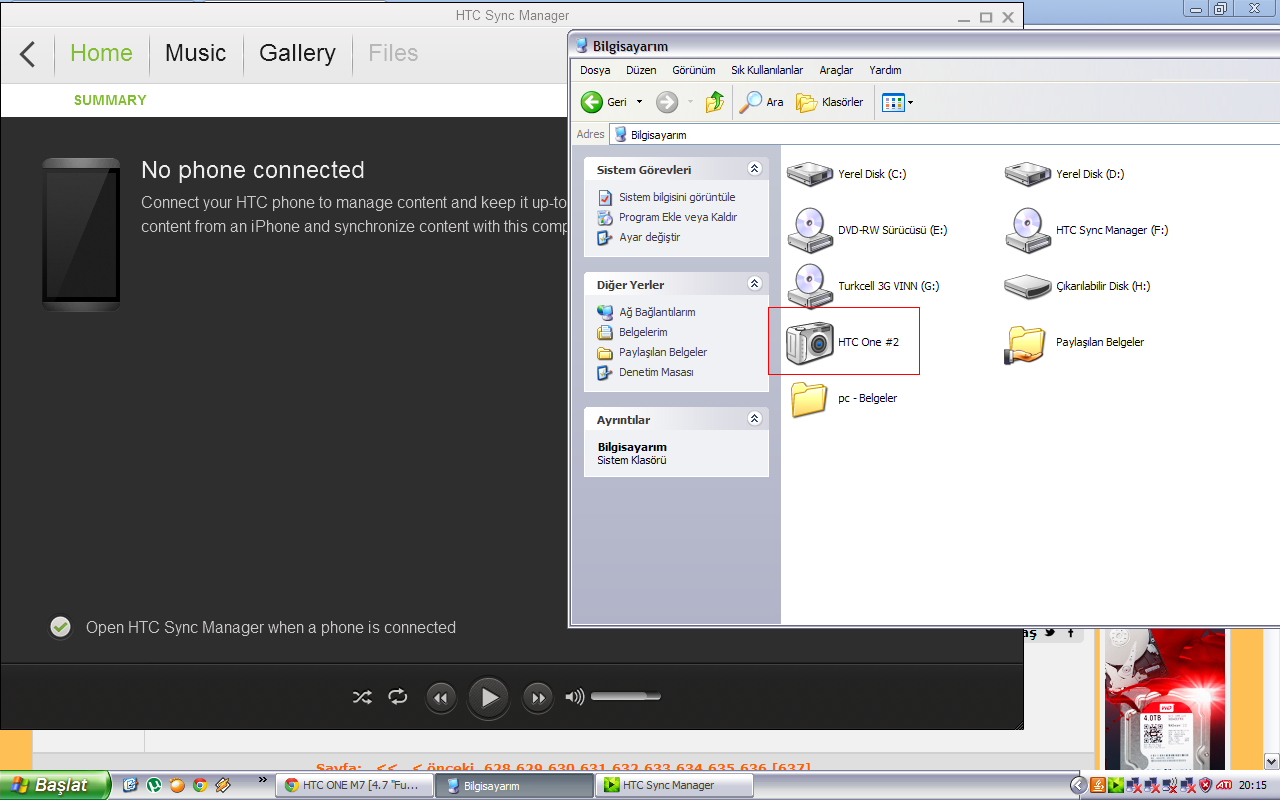
Task: Select the 'pc - Belgeler' folder icon
Action: tap(810, 398)
